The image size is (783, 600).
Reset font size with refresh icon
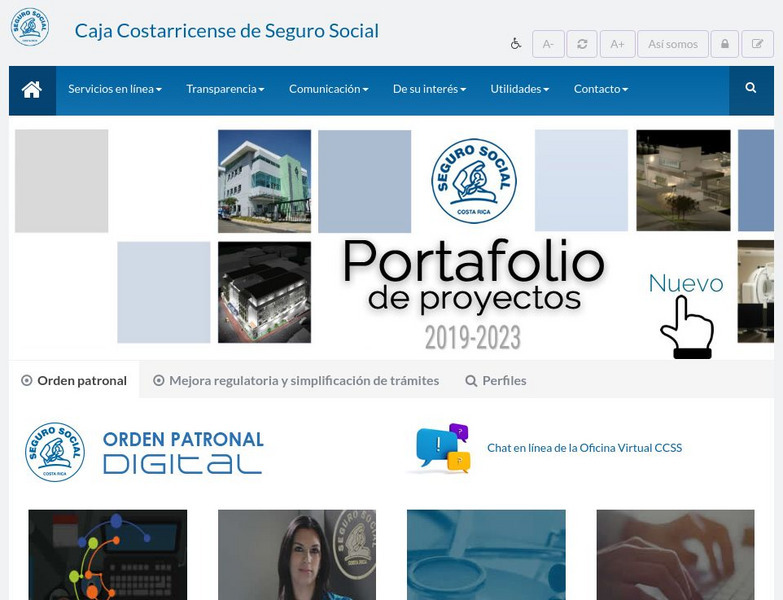[x=582, y=44]
